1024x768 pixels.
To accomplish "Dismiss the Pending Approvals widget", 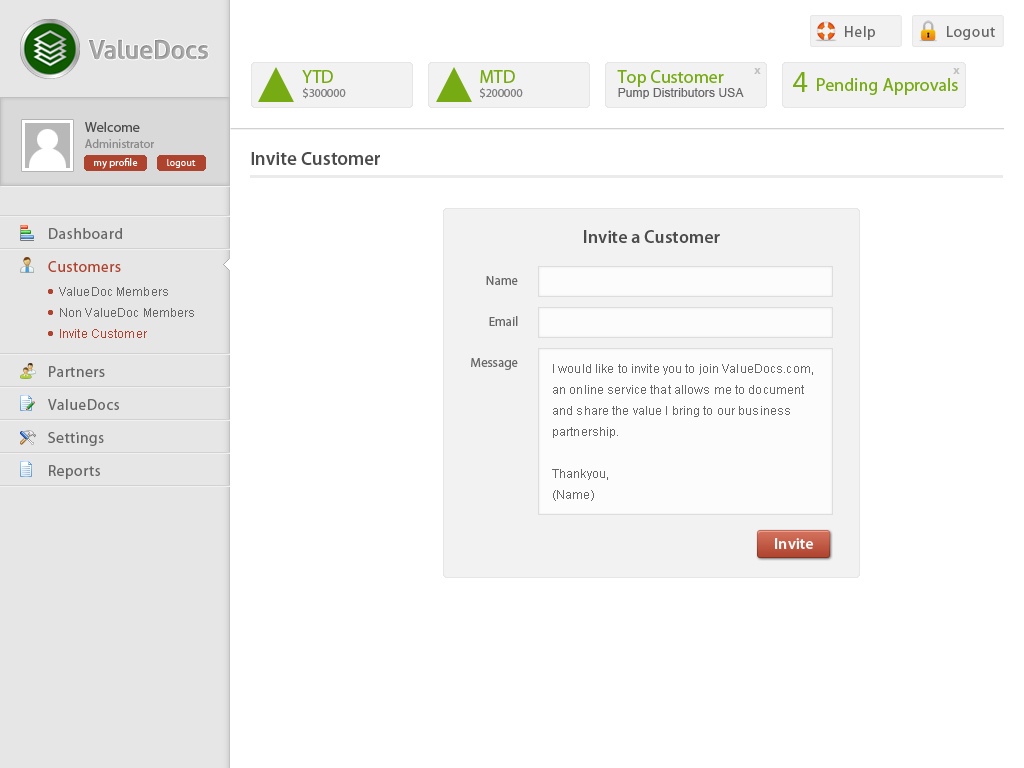I will point(956,71).
